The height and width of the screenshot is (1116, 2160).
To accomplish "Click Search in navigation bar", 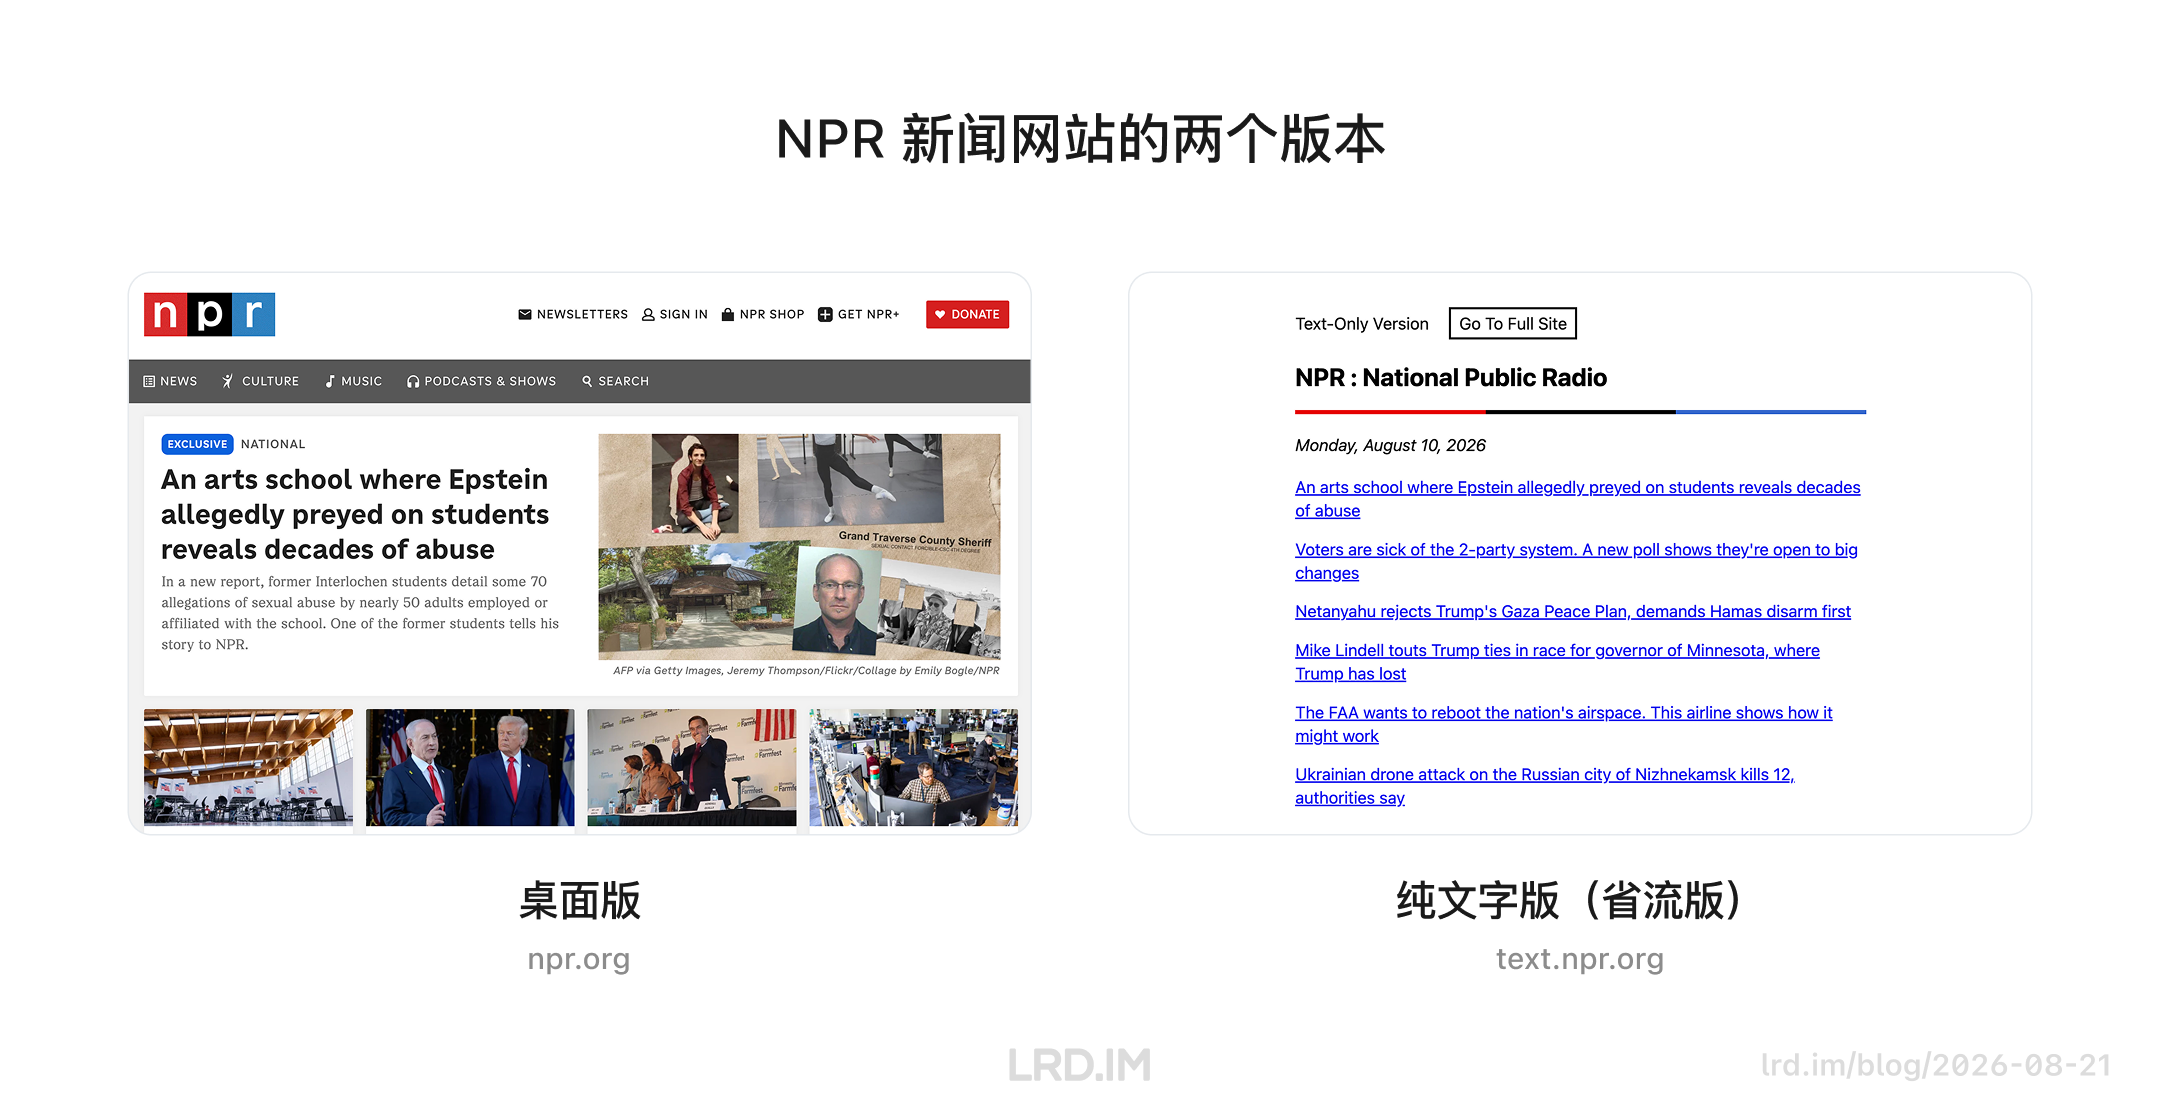I will [x=616, y=381].
